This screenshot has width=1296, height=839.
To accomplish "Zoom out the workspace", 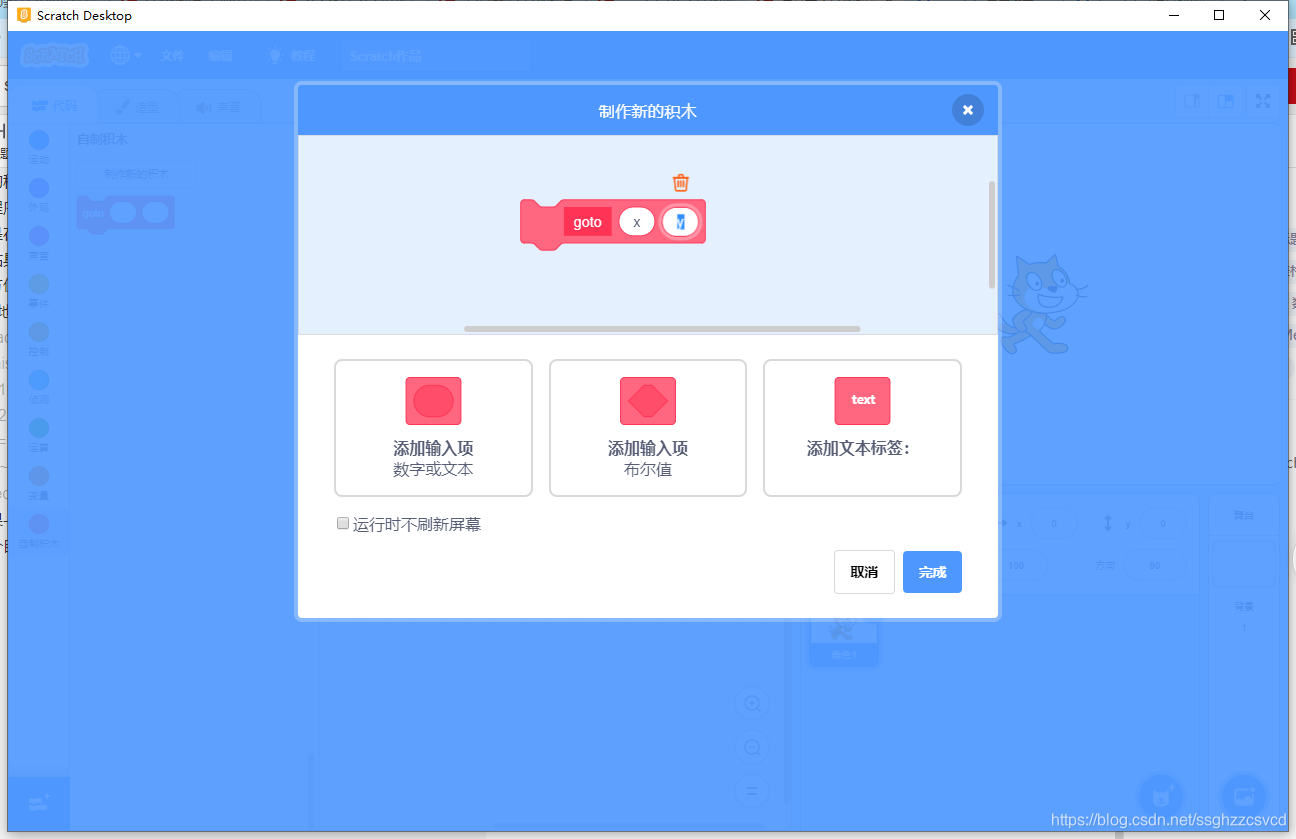I will point(752,747).
